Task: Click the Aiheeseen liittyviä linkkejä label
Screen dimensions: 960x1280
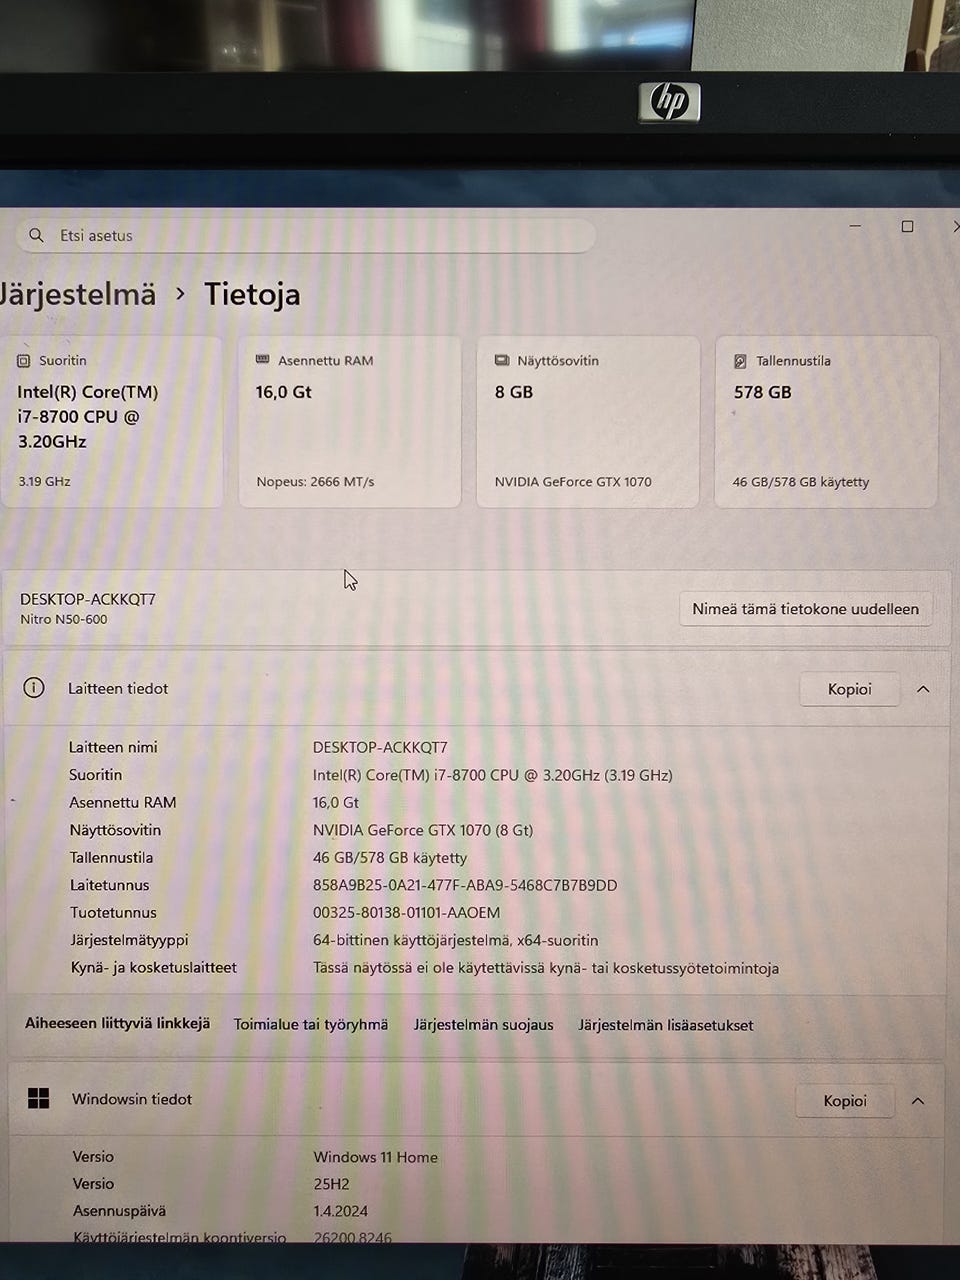Action: click(x=118, y=1023)
